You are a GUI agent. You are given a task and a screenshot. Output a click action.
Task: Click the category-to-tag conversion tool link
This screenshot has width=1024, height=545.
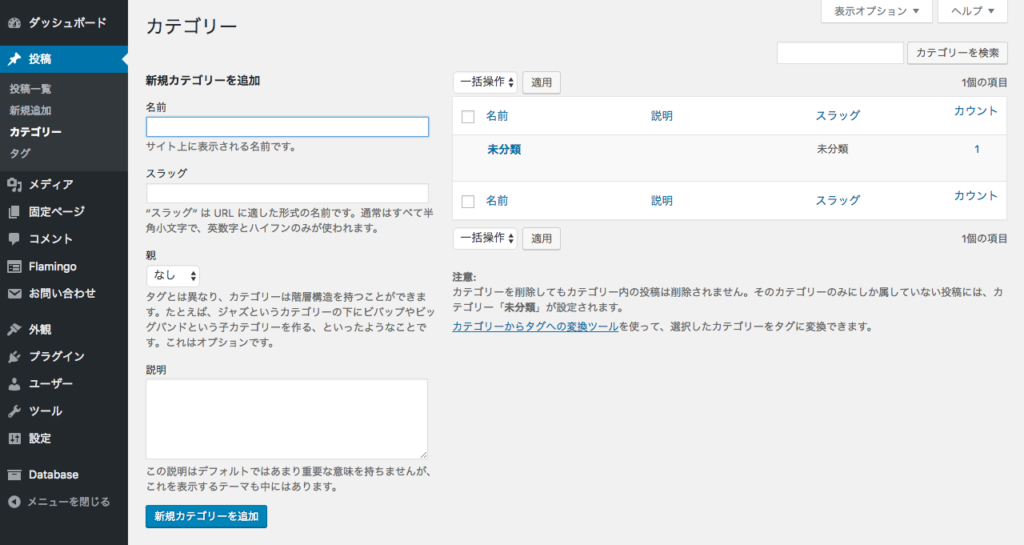535,327
